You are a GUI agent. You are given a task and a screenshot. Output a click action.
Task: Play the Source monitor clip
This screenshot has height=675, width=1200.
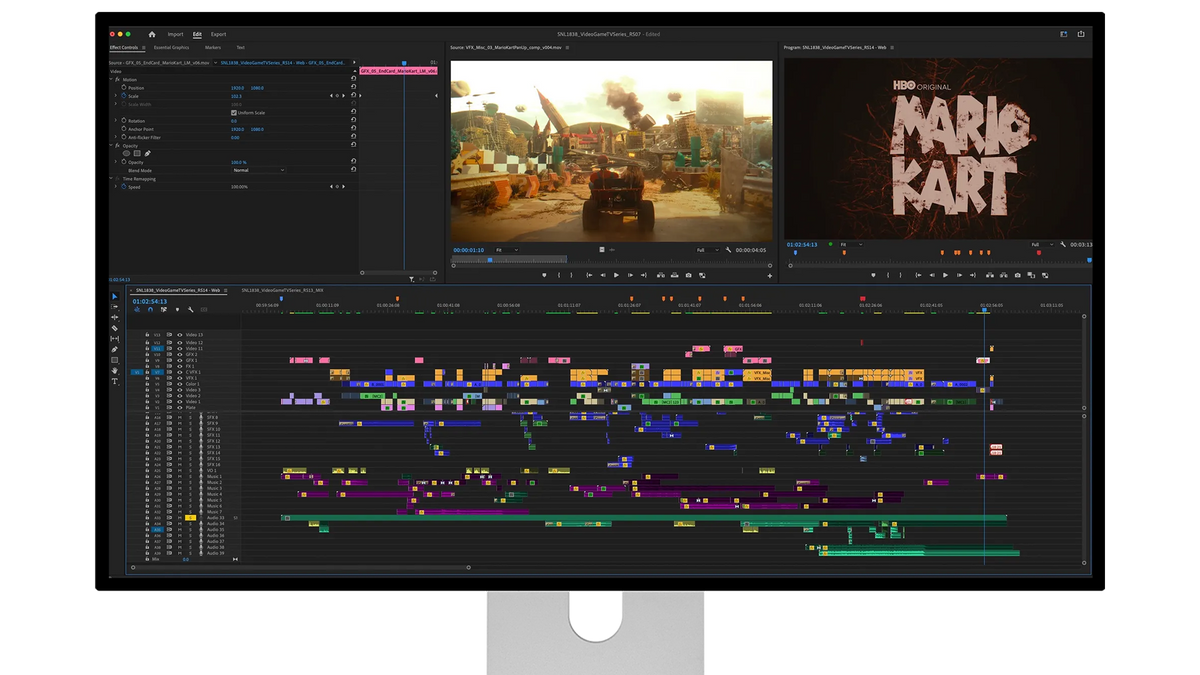click(x=616, y=275)
